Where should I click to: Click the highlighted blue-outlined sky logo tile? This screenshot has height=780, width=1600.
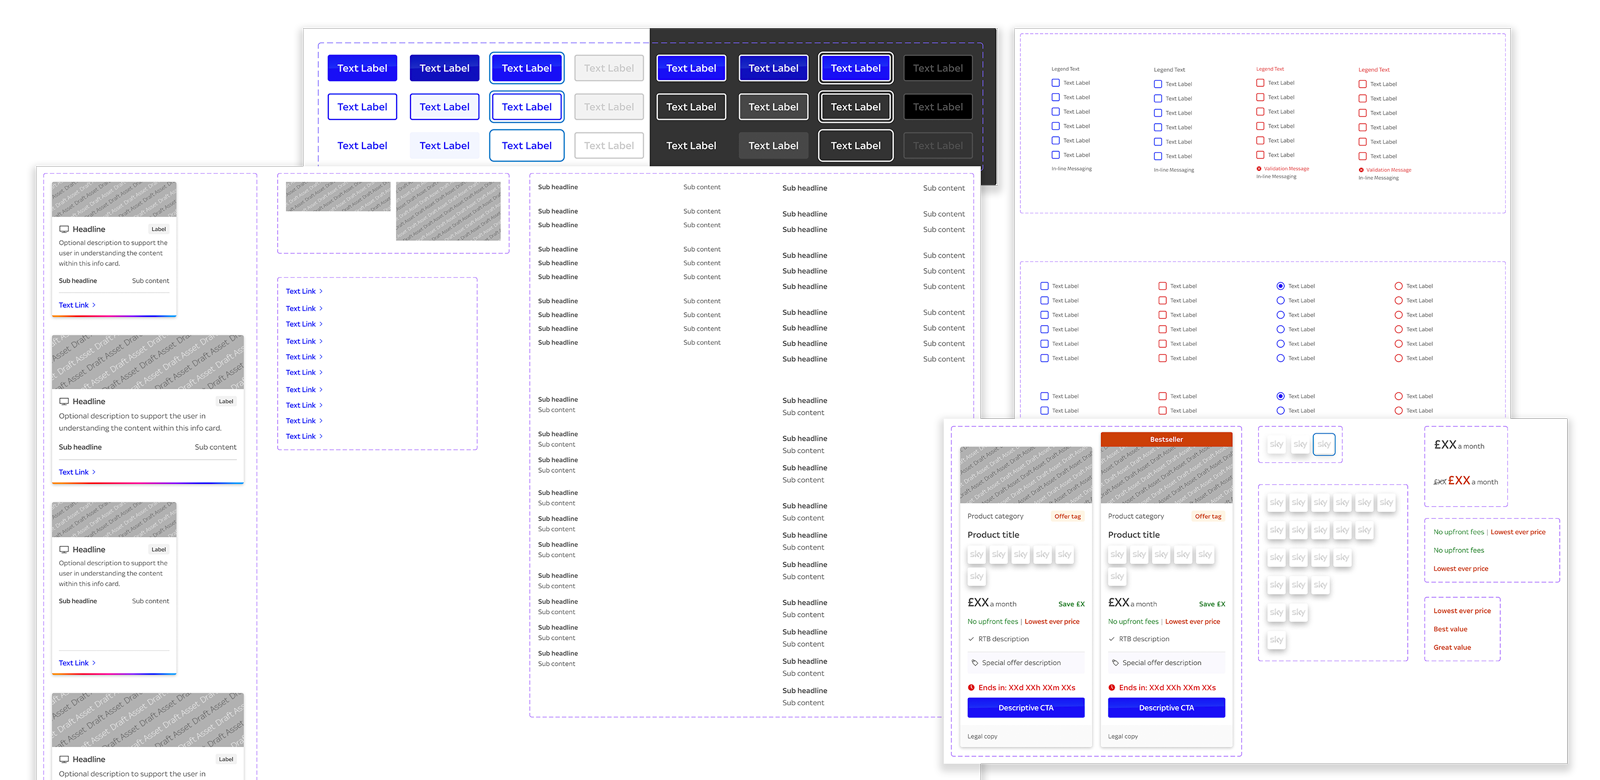click(1324, 444)
